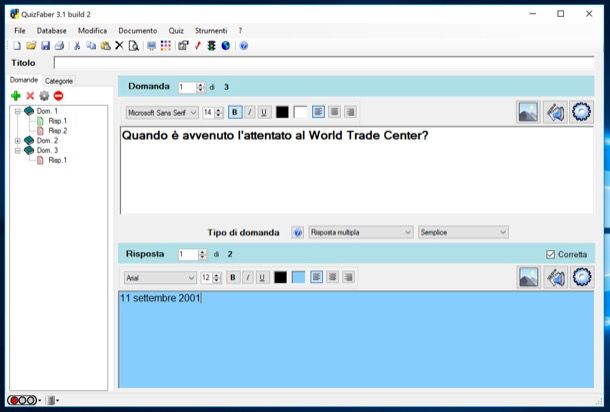
Task: Click the Titolo input field
Action: tap(324, 63)
